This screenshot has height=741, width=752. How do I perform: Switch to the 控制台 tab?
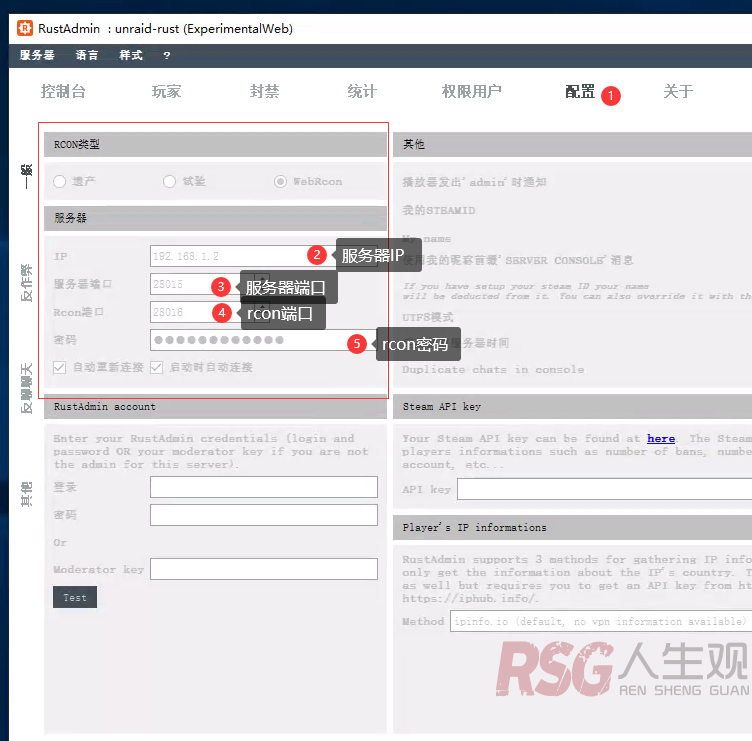[x=63, y=91]
